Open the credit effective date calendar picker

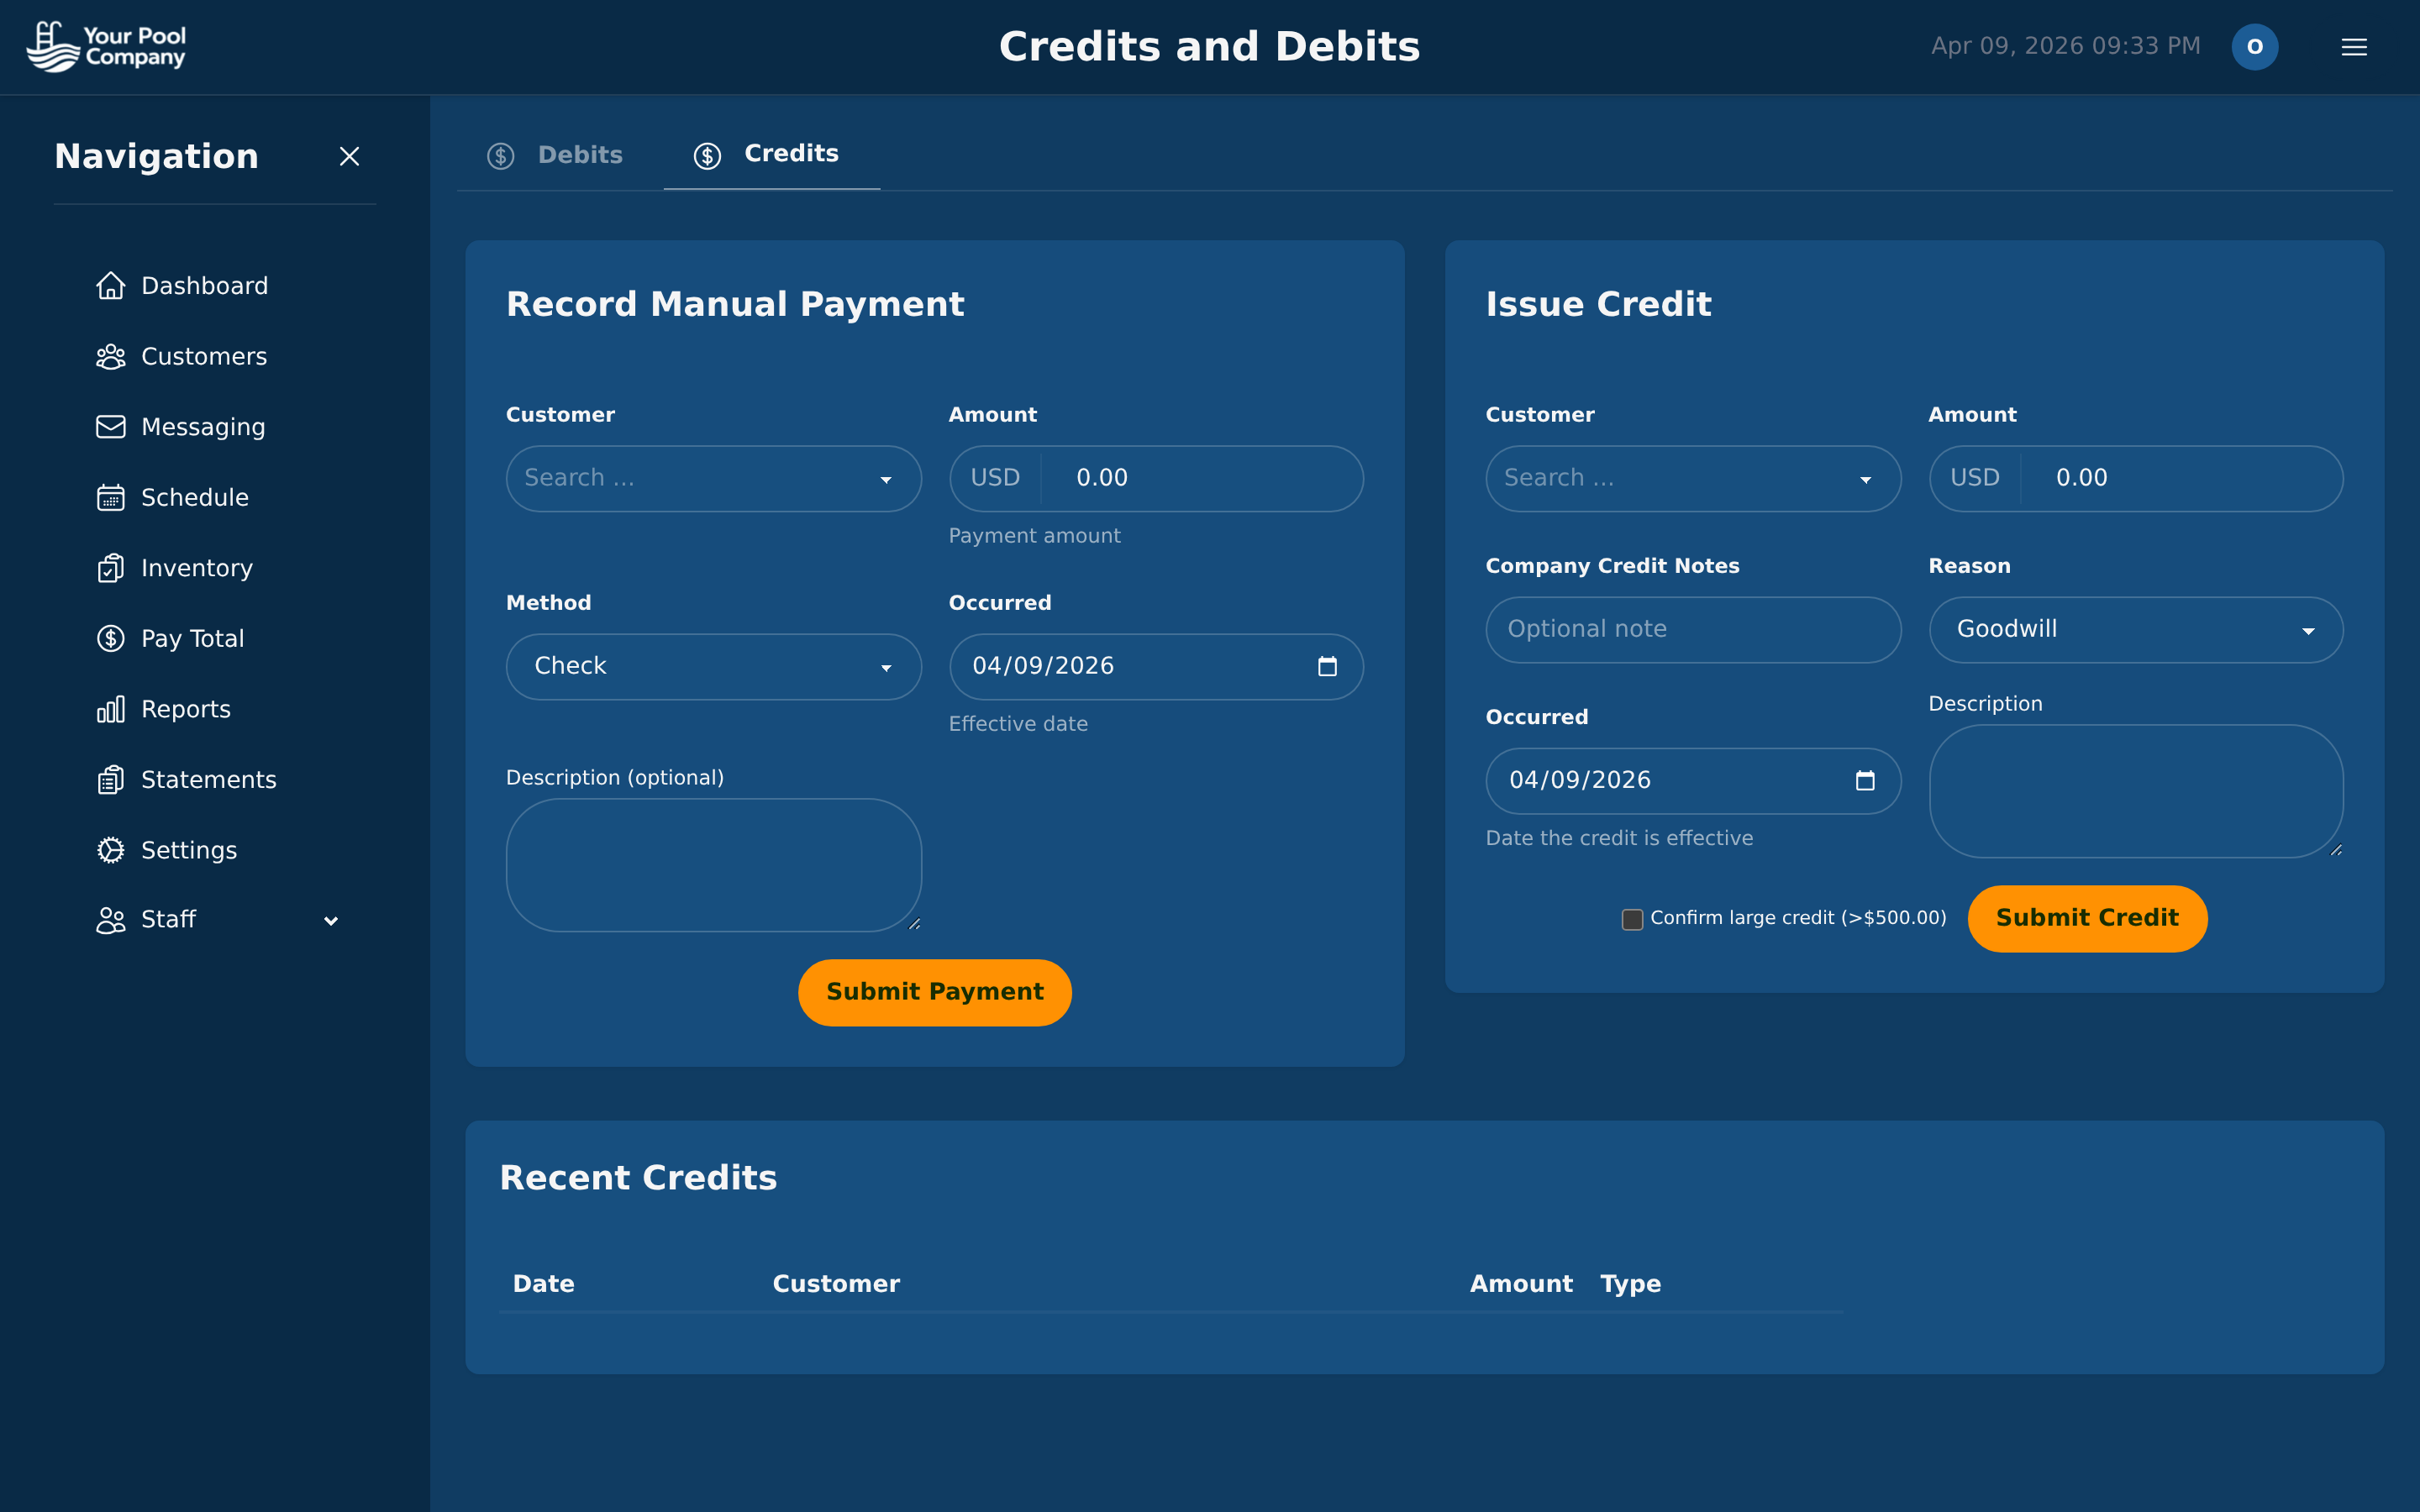[x=1866, y=780]
